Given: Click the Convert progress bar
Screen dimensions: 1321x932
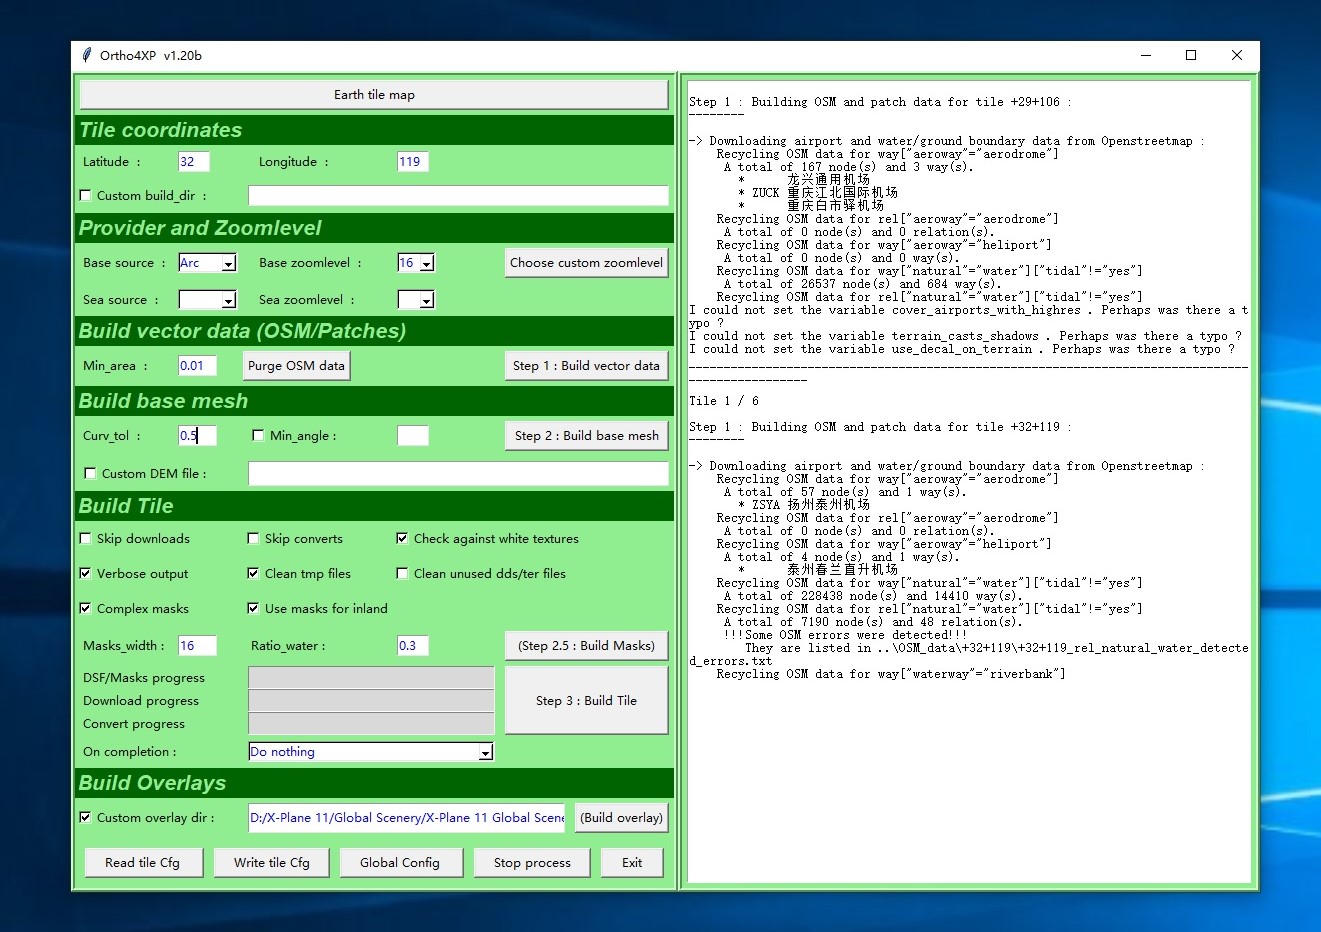Looking at the screenshot, I should 371,724.
